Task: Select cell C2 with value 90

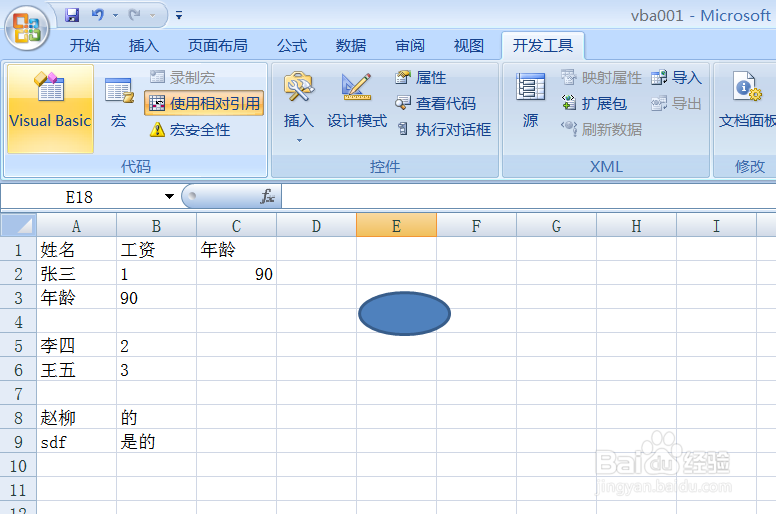Action: (237, 274)
